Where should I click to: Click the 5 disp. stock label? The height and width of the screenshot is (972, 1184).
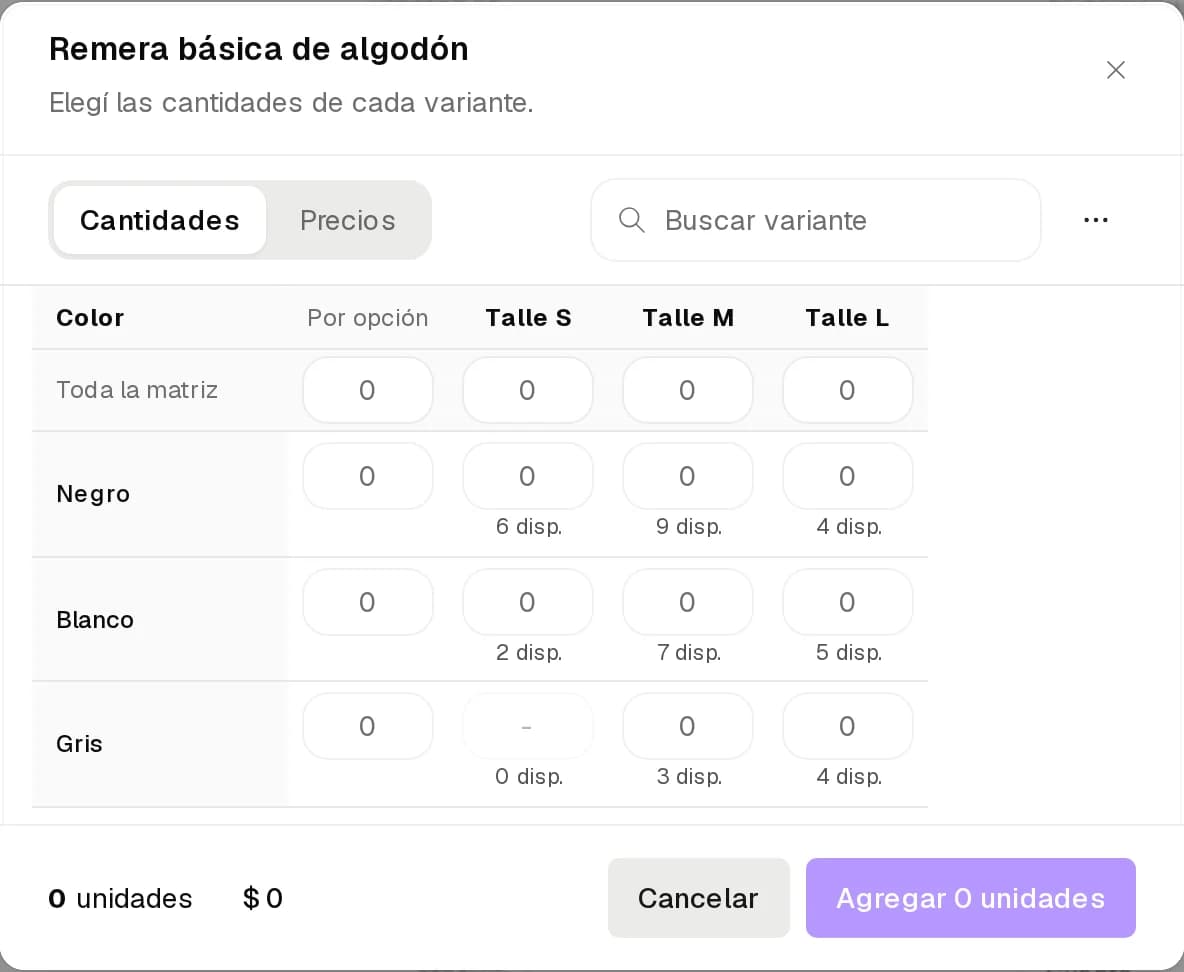coord(849,653)
